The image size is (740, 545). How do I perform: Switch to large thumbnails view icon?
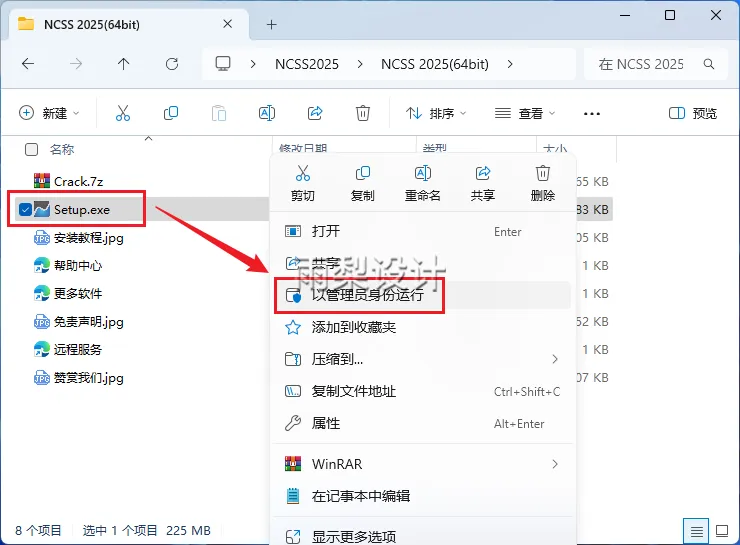pos(722,531)
